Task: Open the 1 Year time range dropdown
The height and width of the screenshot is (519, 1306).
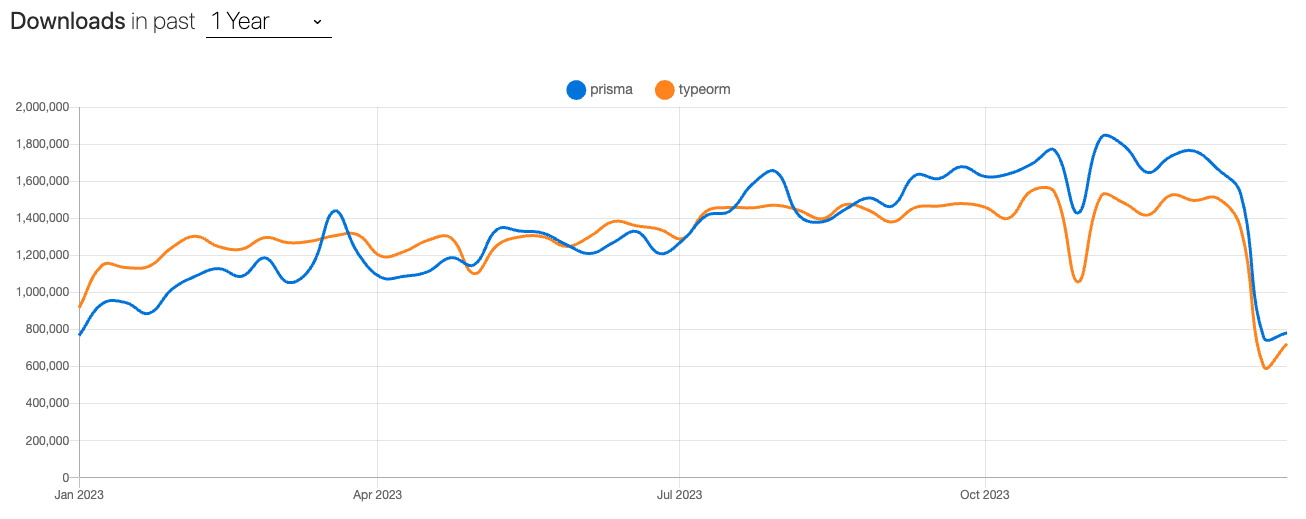Action: click(x=267, y=21)
